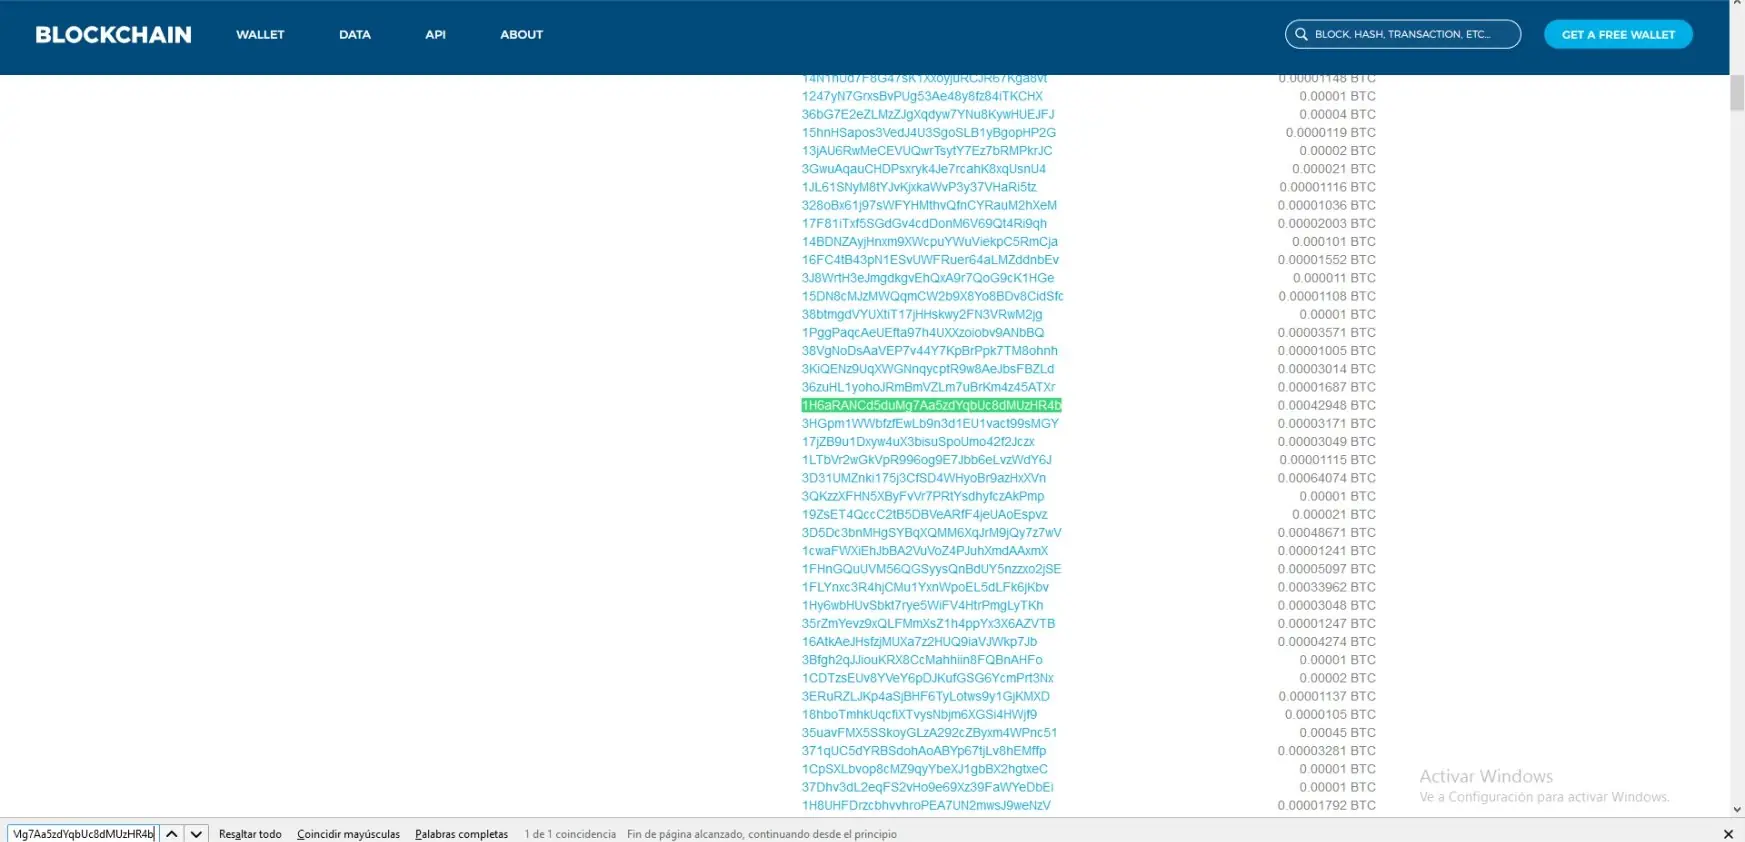
Task: Go to next find match arrow
Action: click(196, 834)
